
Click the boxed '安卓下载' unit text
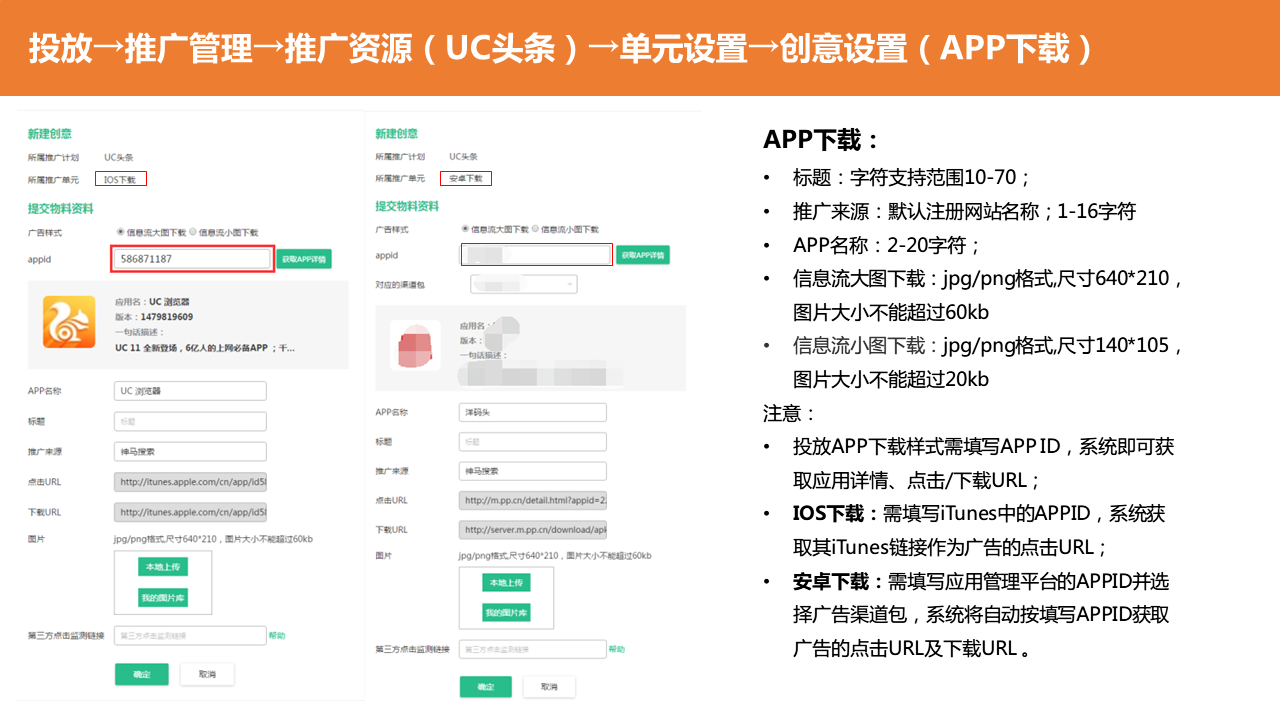click(466, 178)
